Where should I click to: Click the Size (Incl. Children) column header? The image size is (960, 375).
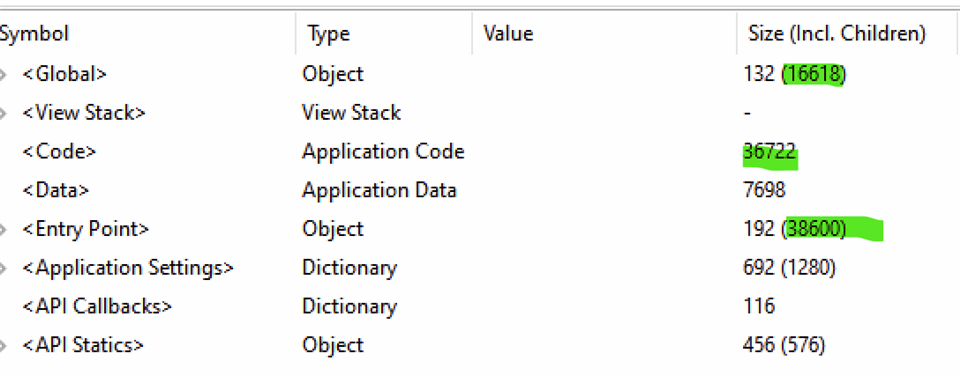838,33
